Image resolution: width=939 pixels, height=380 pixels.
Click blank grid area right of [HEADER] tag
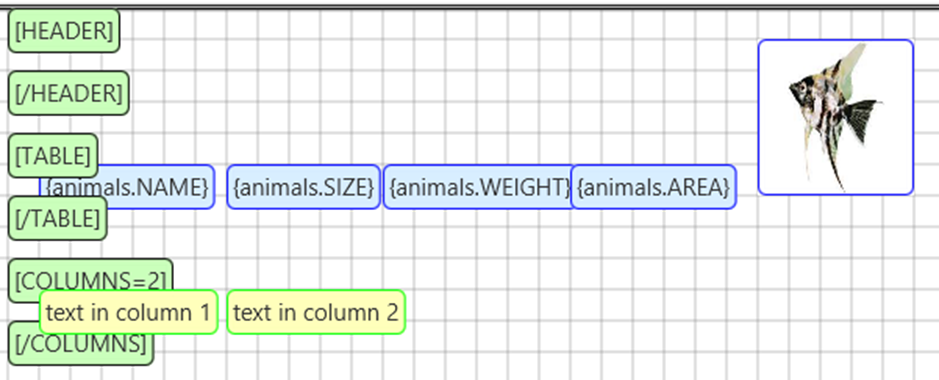click(419, 31)
